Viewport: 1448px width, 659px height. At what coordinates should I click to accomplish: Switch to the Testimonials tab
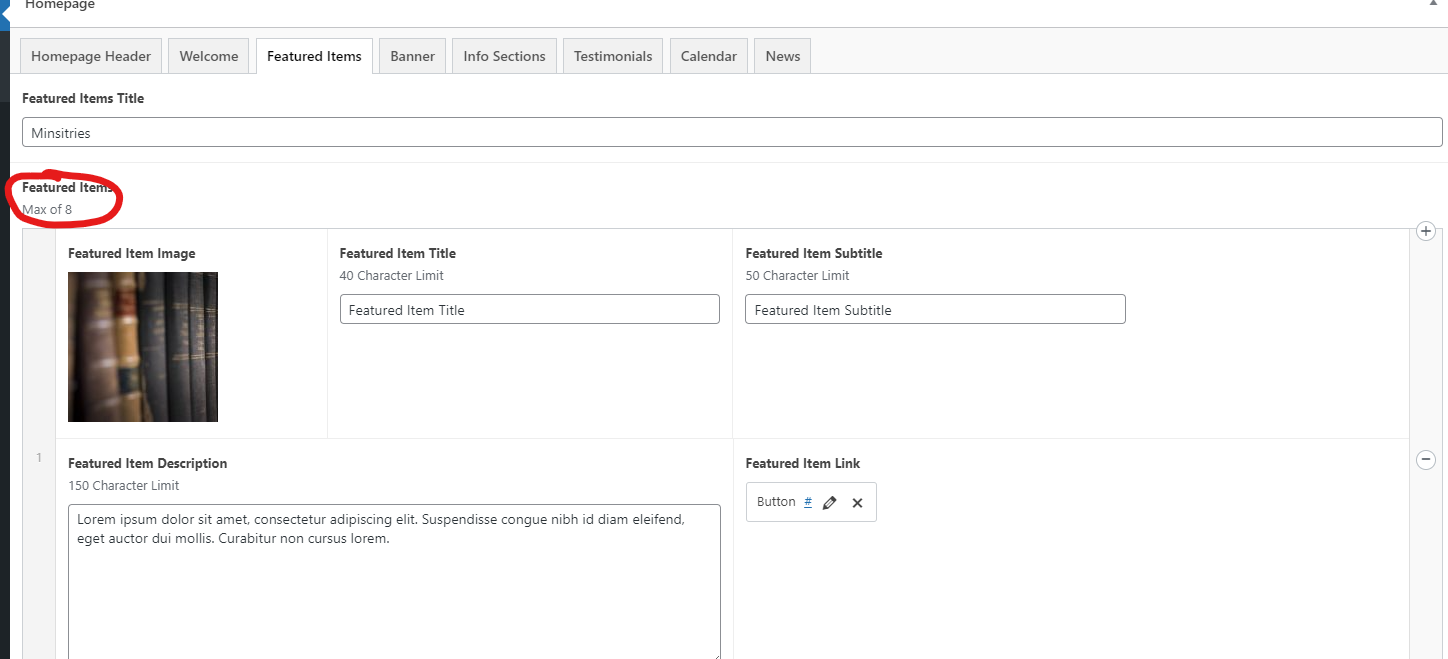[x=613, y=56]
